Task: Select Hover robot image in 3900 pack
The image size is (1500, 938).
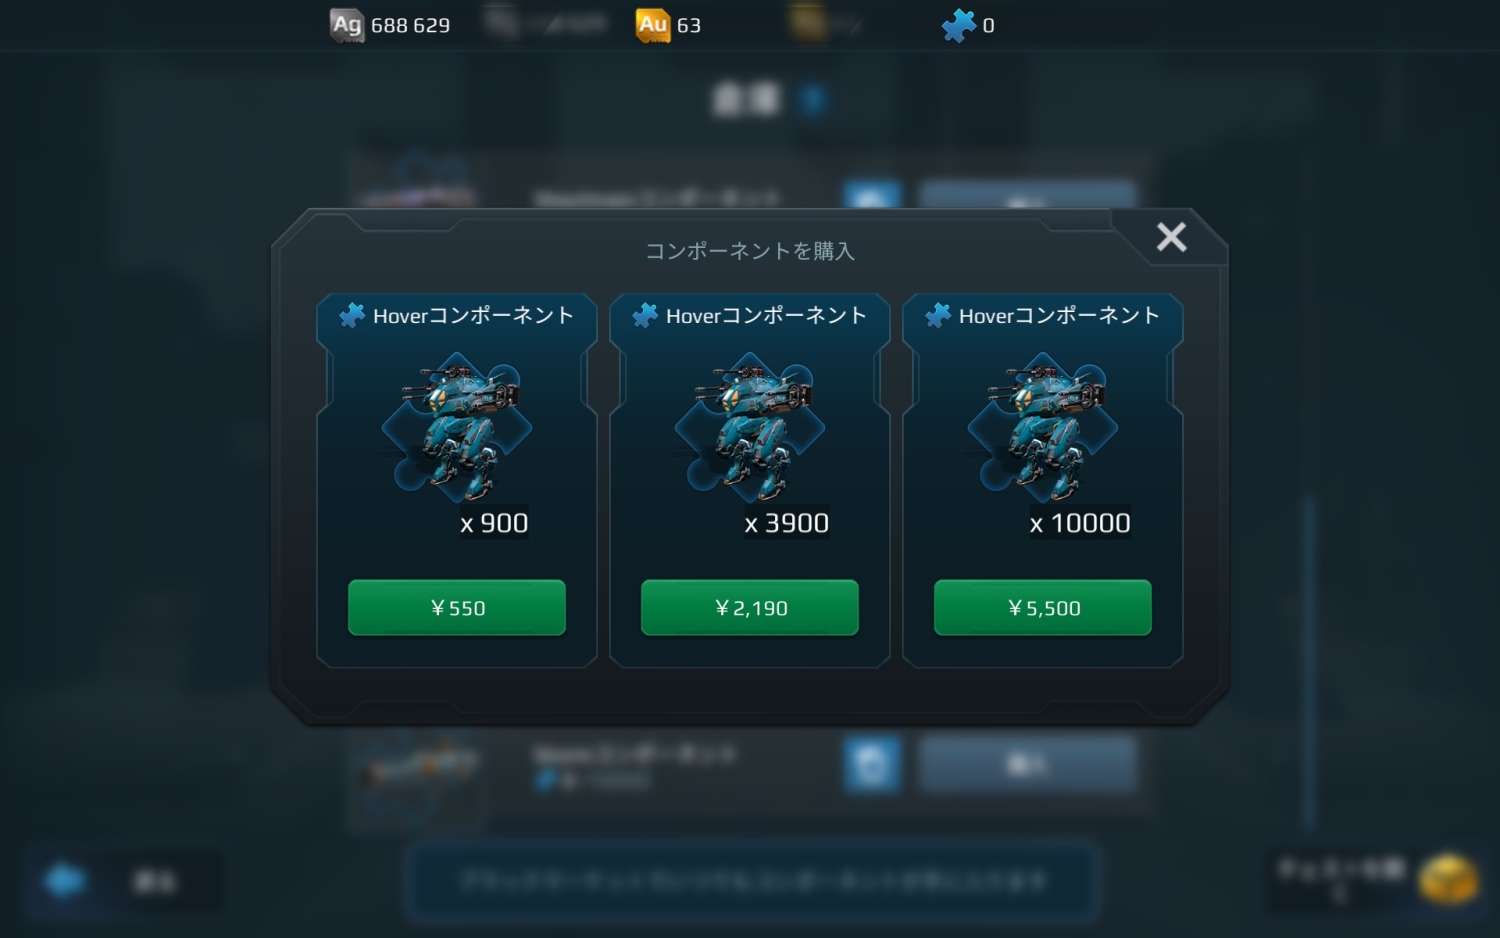Action: pyautogui.click(x=750, y=427)
